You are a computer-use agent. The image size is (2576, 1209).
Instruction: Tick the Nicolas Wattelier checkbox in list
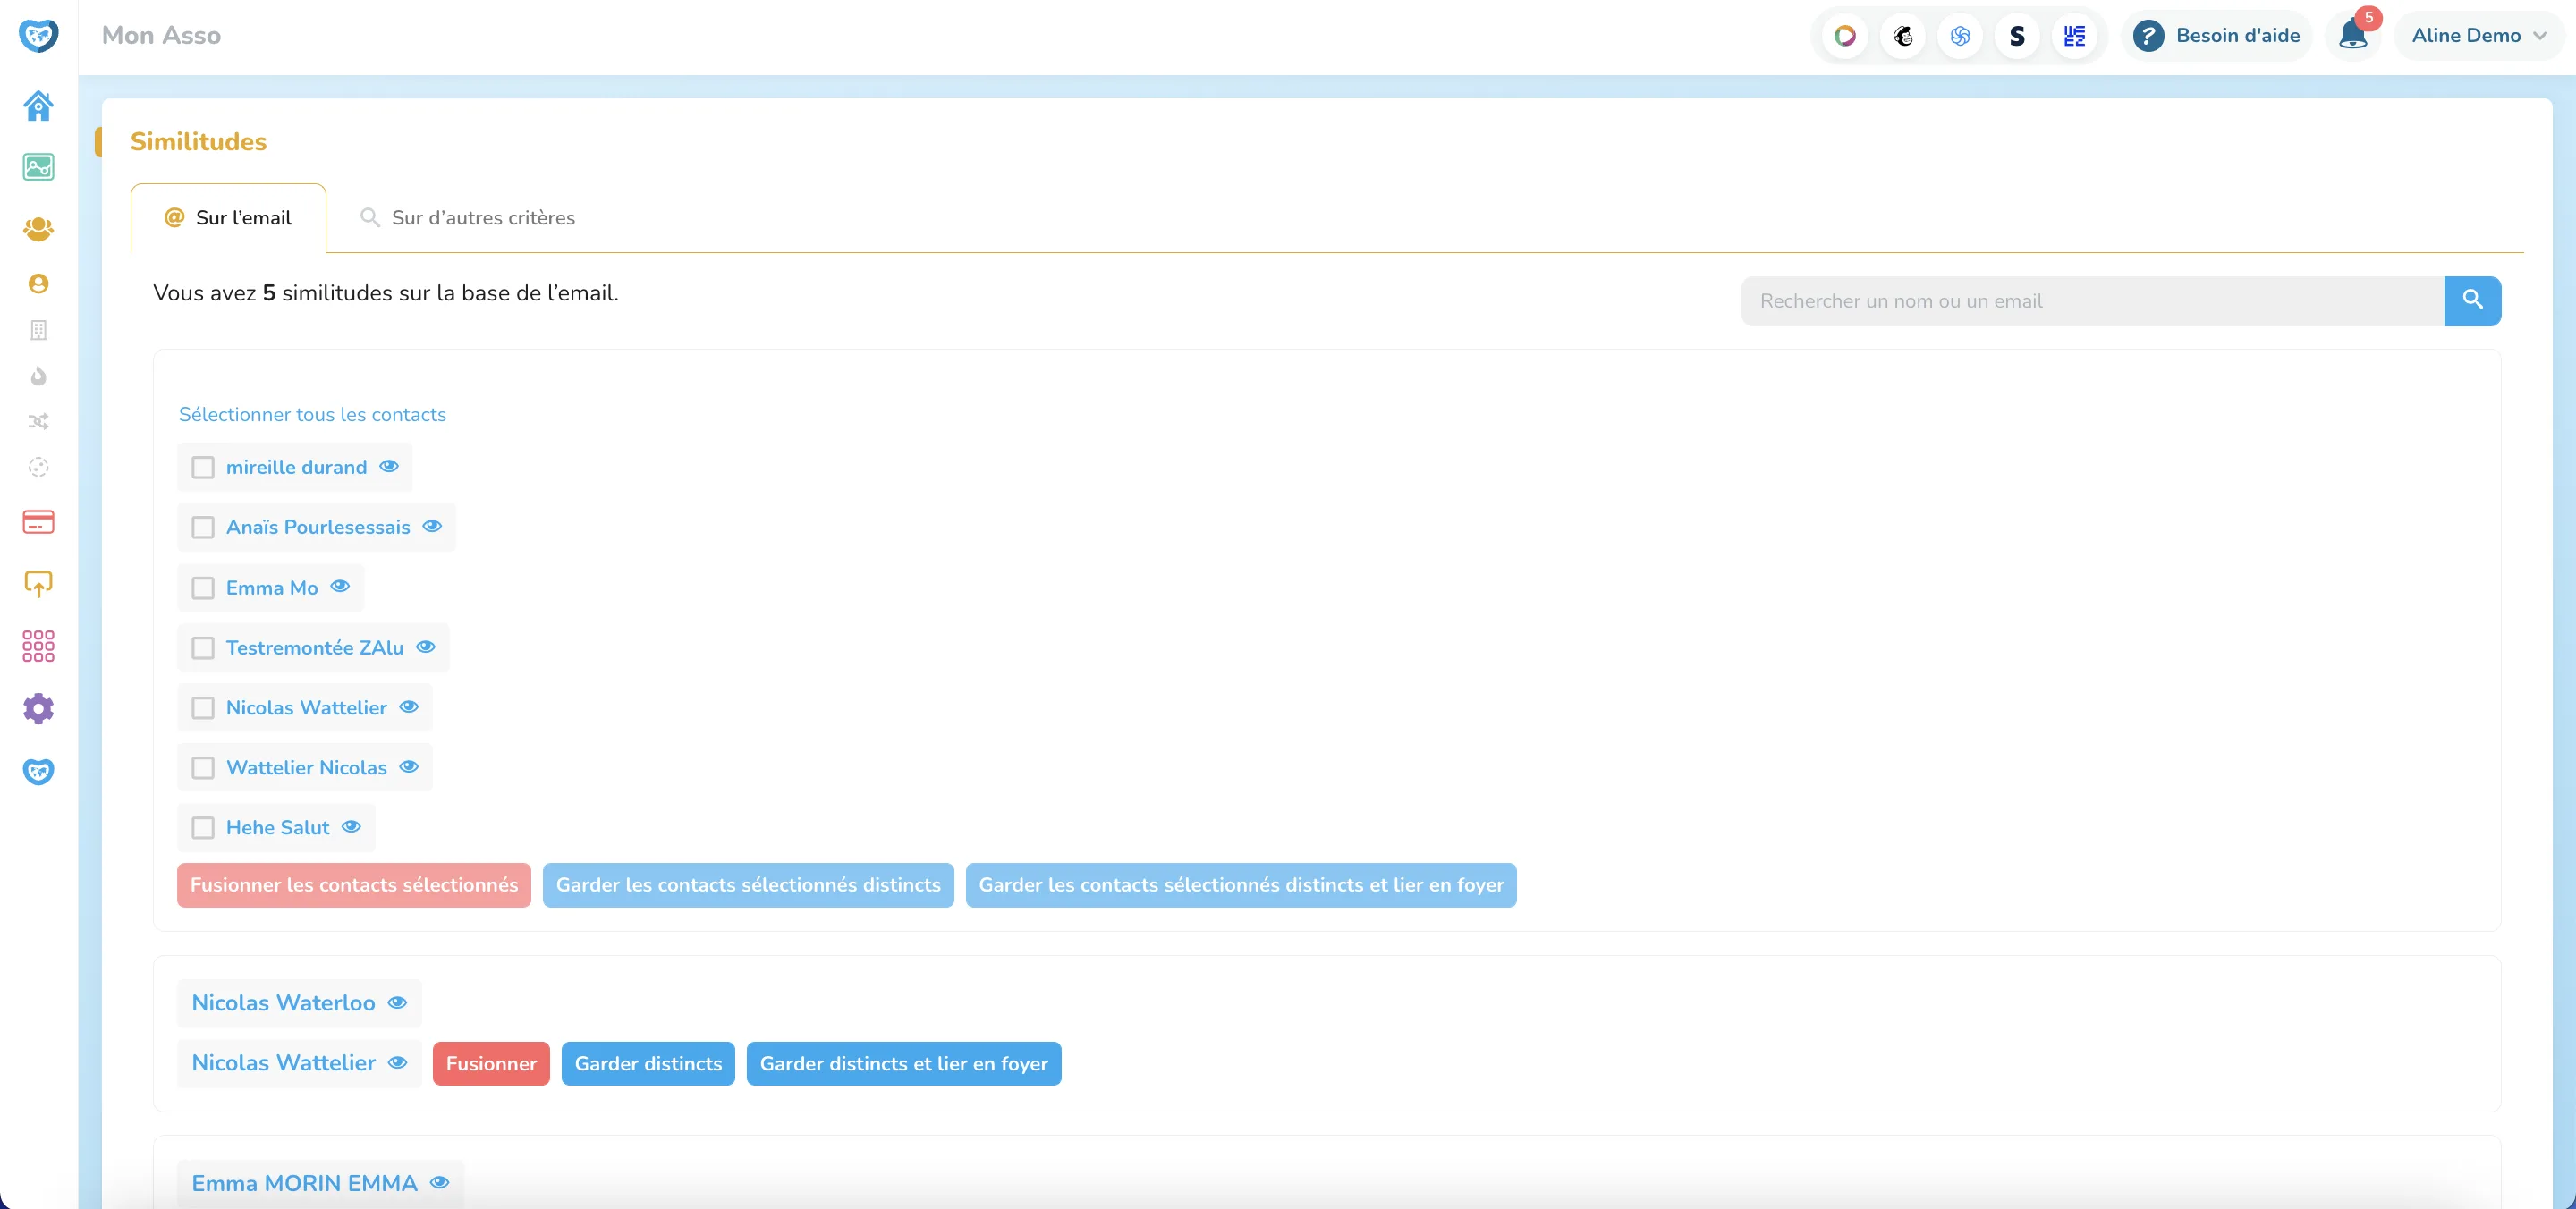(x=203, y=708)
